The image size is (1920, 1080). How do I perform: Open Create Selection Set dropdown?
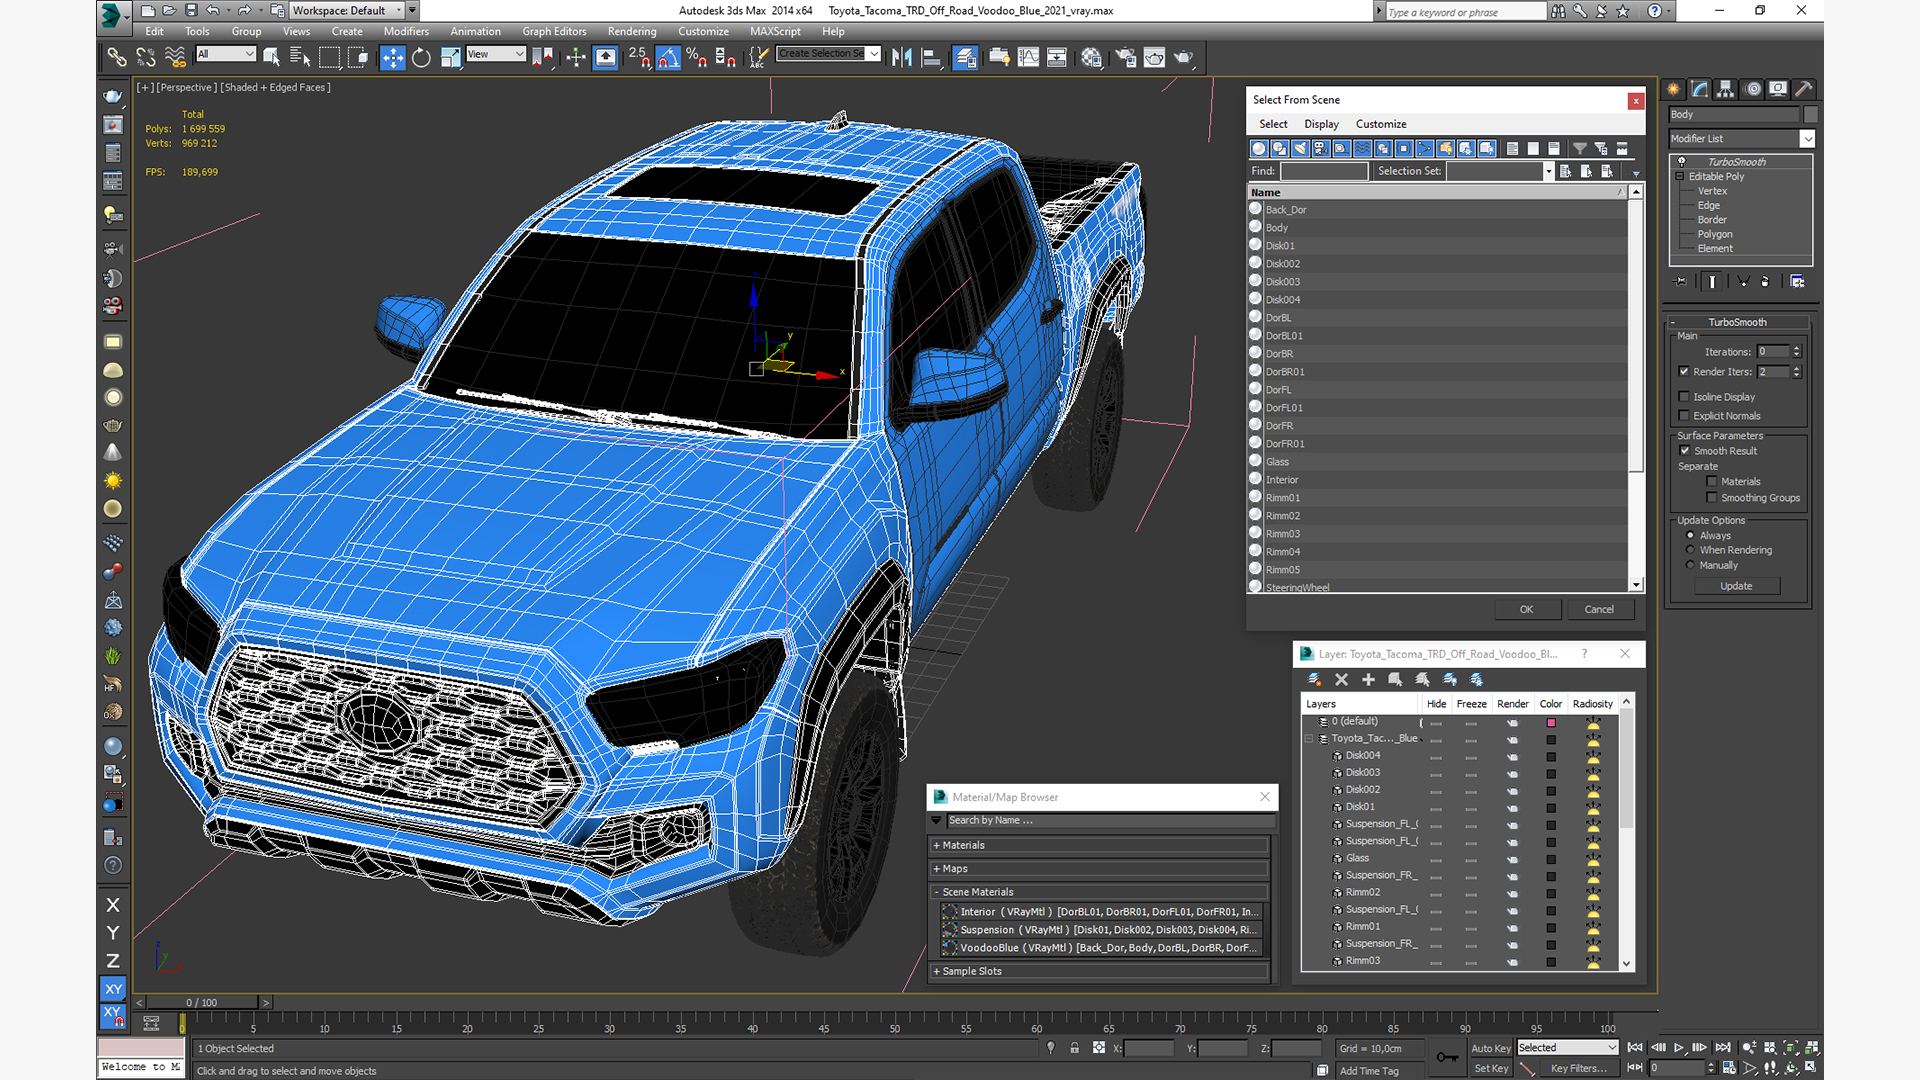tap(874, 54)
